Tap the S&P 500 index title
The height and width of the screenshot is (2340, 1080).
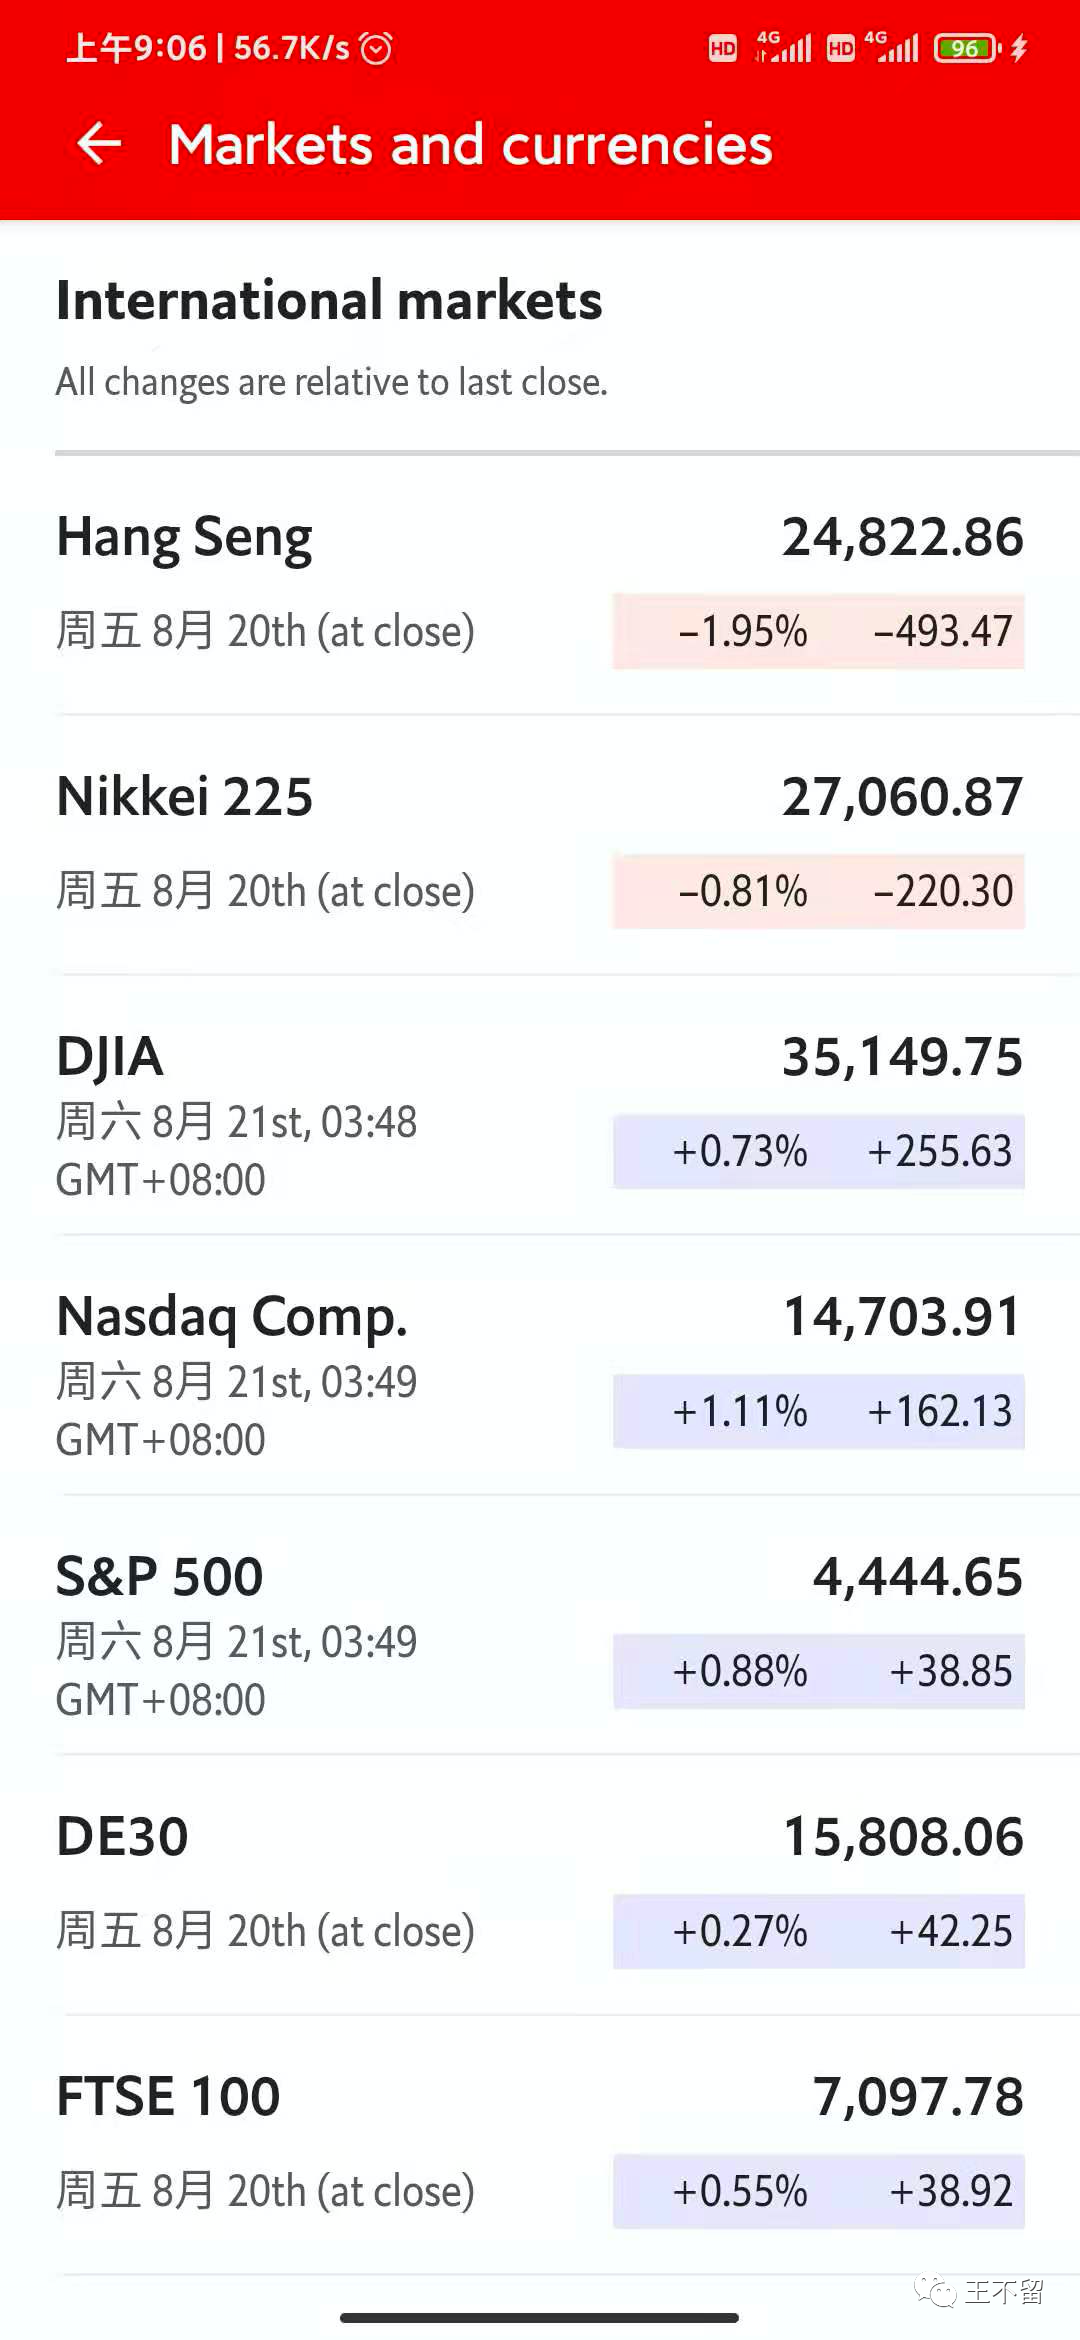tap(160, 1577)
